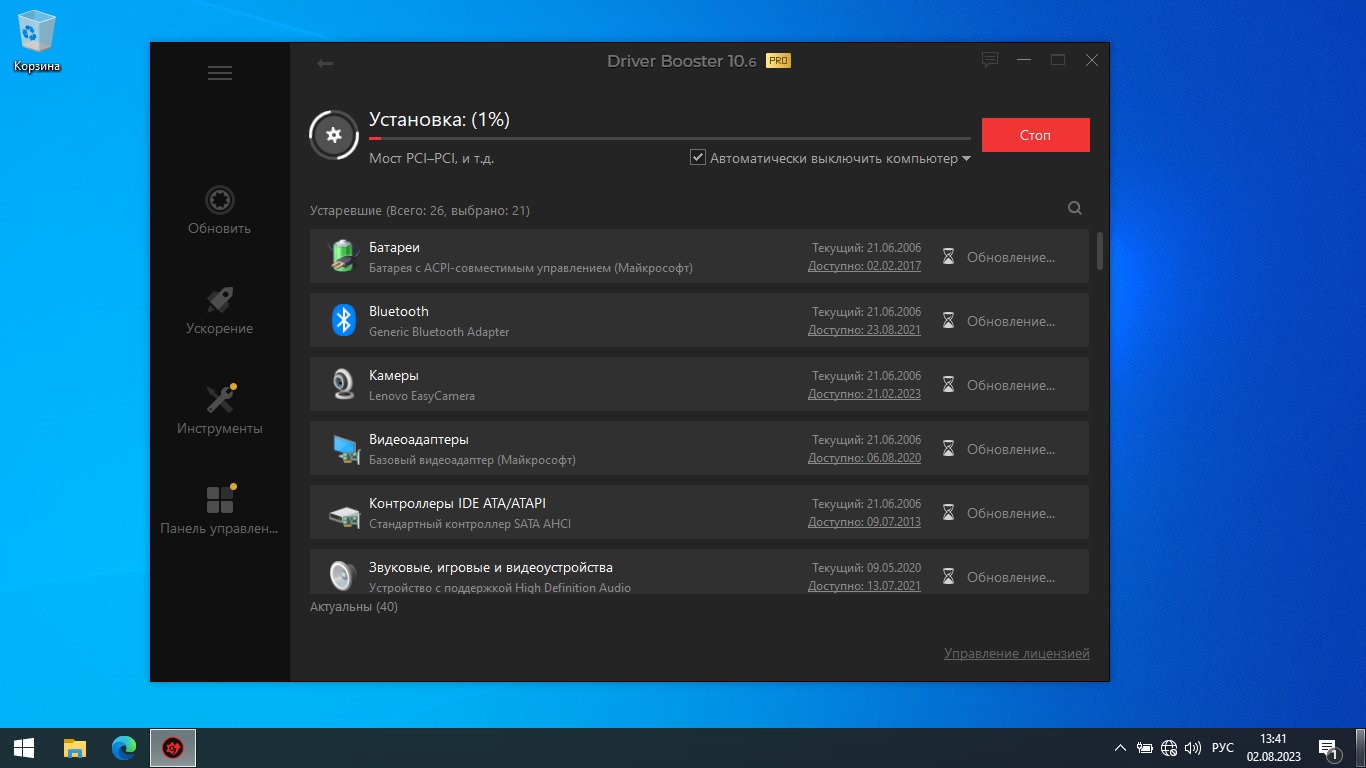Image resolution: width=1366 pixels, height=768 pixels.
Task: Select the Стандартный контроллер SATA AHCI text
Action: point(470,524)
